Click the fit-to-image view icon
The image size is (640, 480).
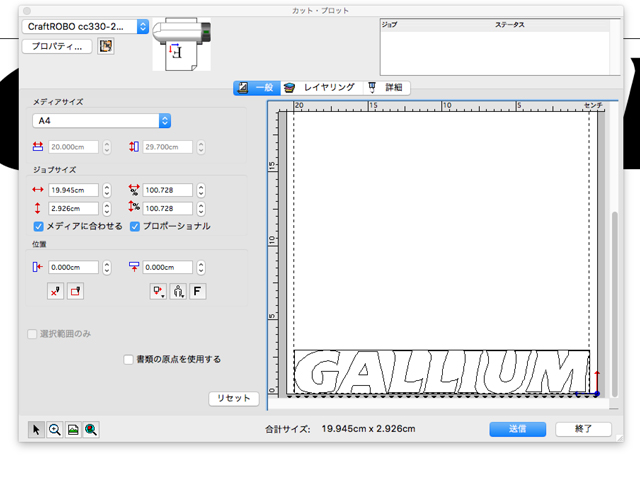coord(73,429)
